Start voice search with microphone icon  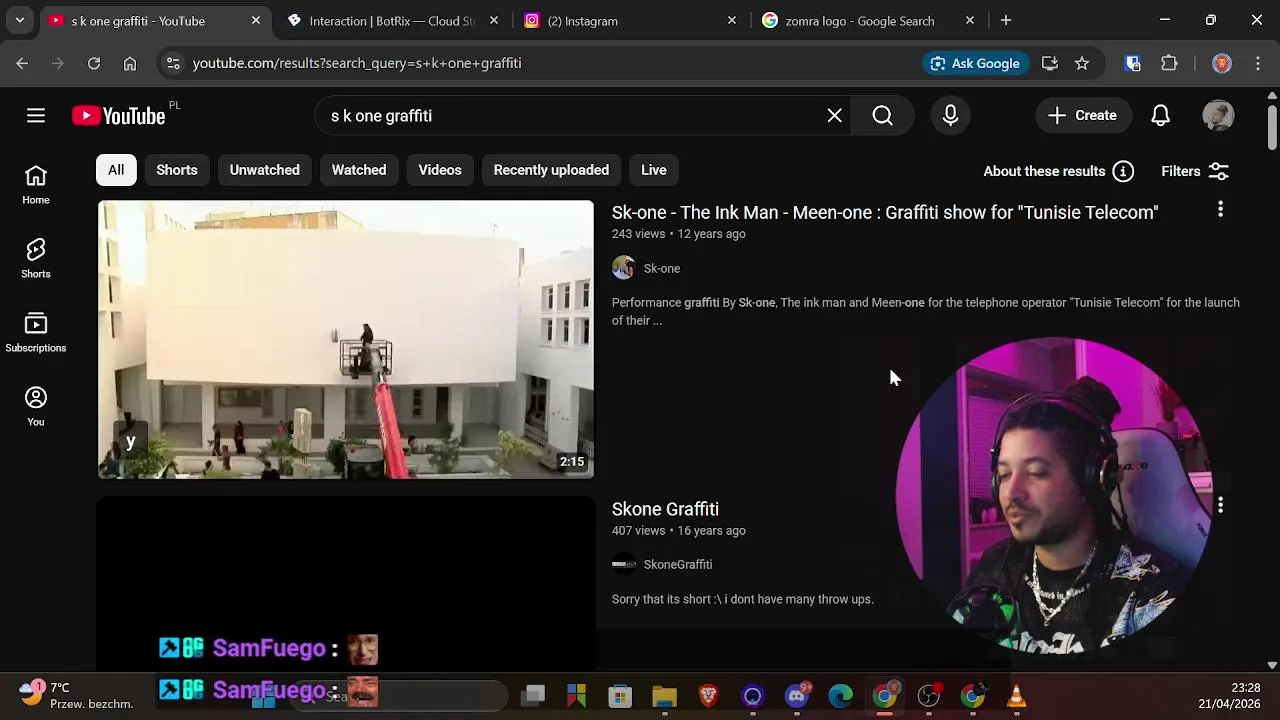point(951,116)
